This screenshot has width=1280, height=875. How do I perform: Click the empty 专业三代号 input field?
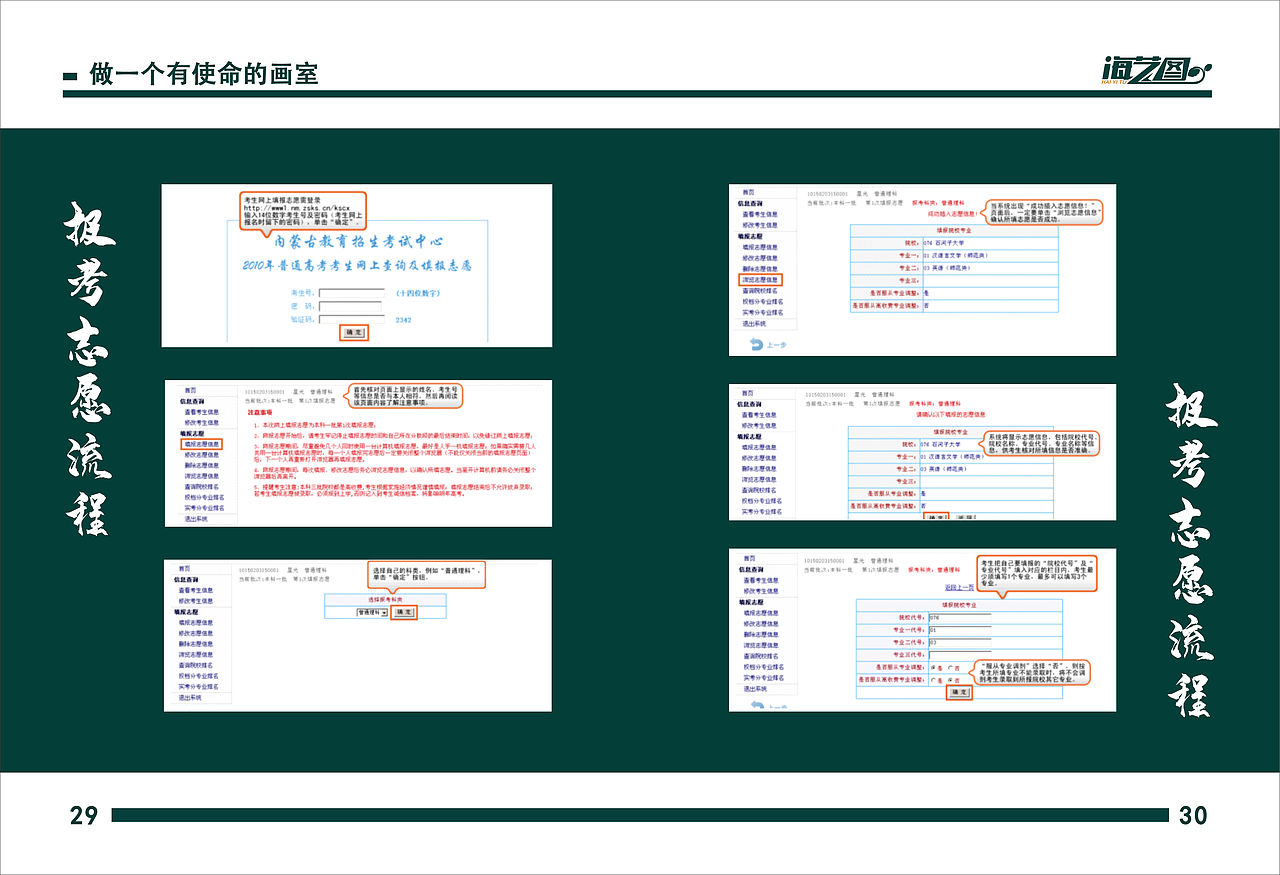tap(960, 655)
